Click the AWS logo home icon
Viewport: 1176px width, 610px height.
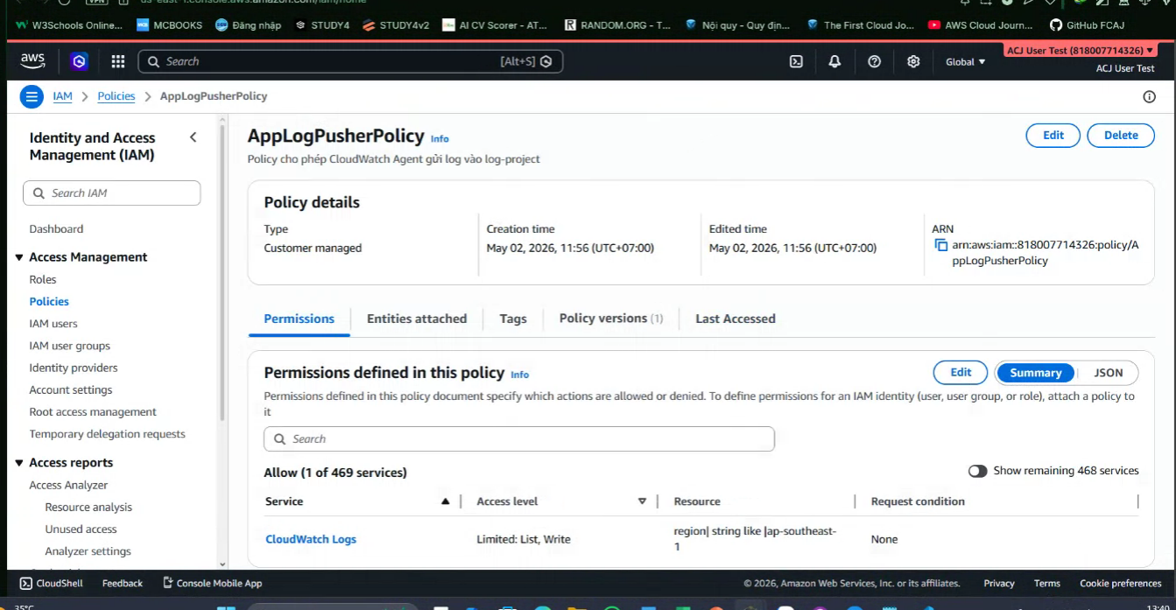tap(32, 62)
